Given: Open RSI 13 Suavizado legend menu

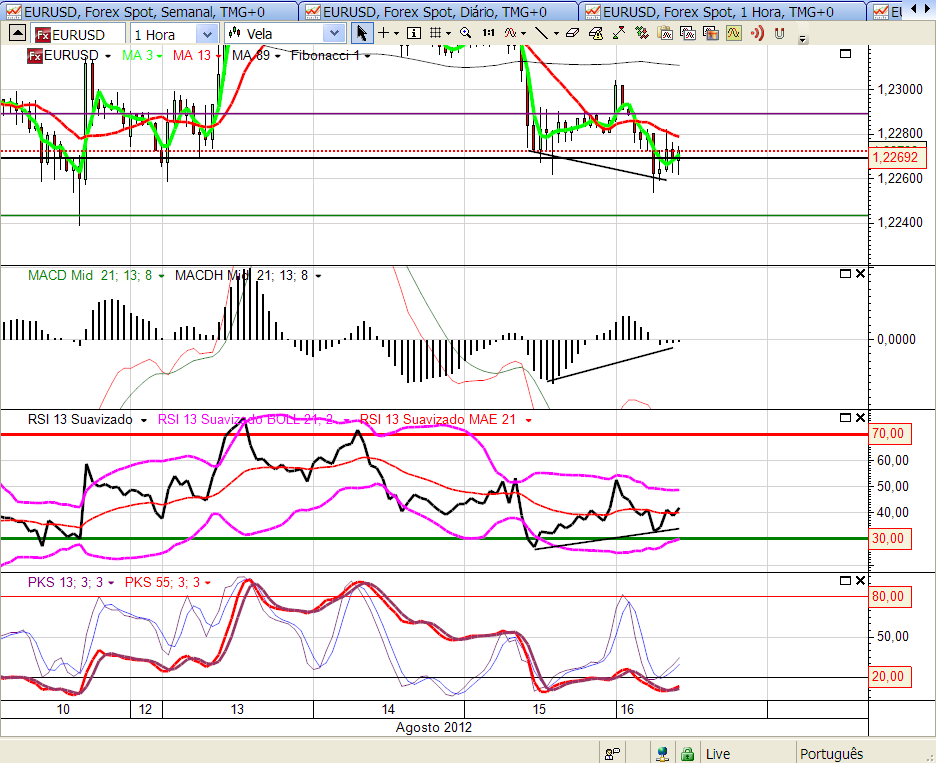Looking at the screenshot, I should [x=143, y=421].
